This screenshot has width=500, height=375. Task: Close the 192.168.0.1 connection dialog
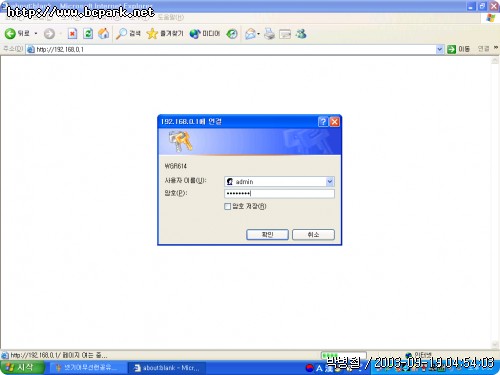[x=335, y=122]
